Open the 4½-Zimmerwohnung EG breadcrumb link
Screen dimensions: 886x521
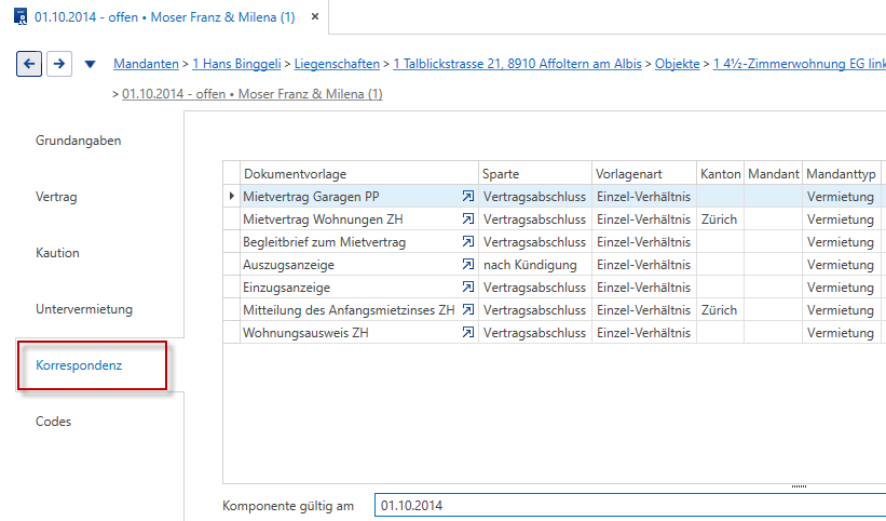click(799, 64)
